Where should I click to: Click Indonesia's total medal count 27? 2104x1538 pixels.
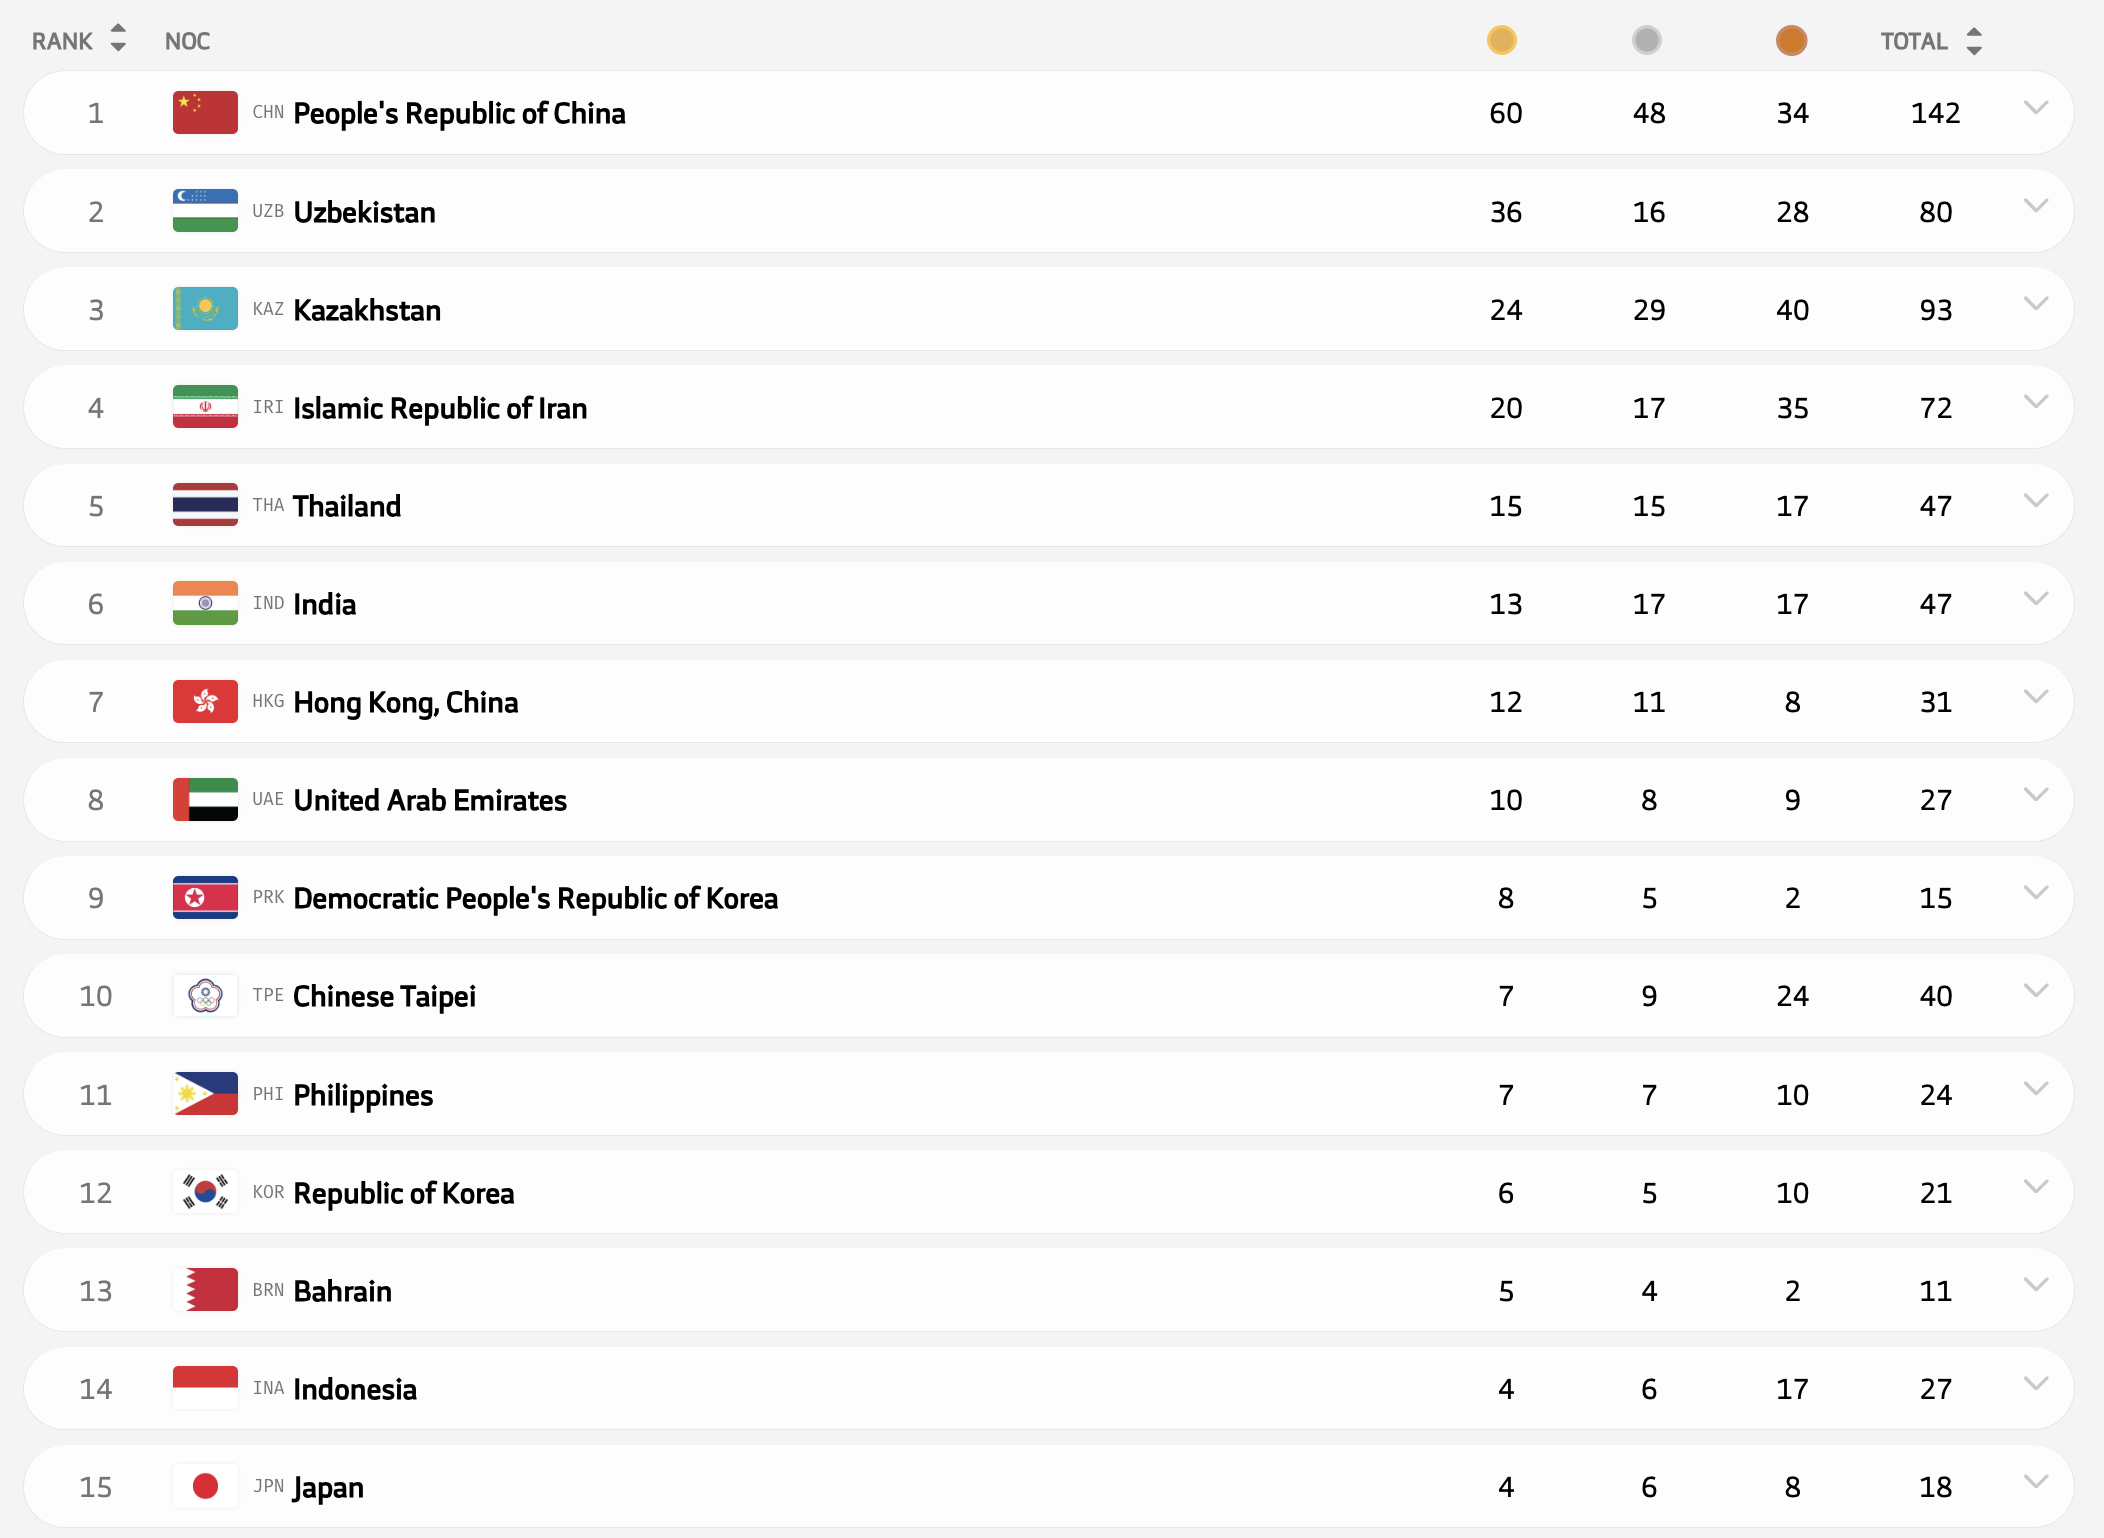(1935, 1389)
